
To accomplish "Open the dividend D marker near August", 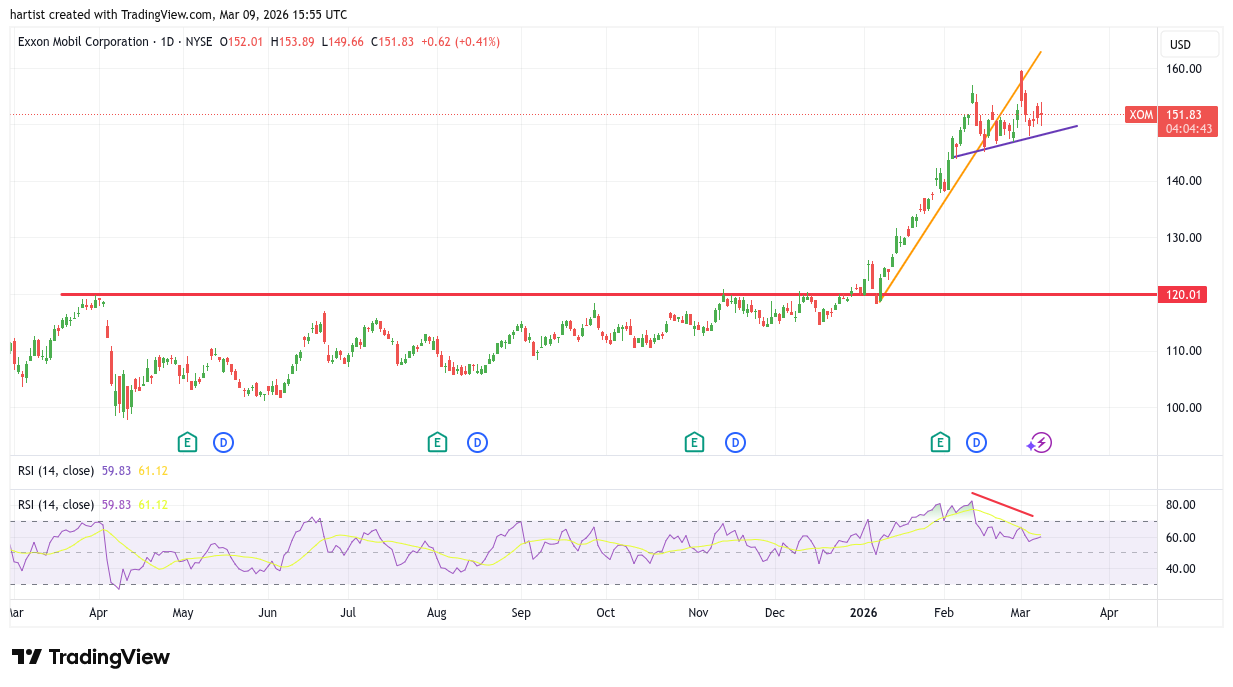I will [x=477, y=442].
